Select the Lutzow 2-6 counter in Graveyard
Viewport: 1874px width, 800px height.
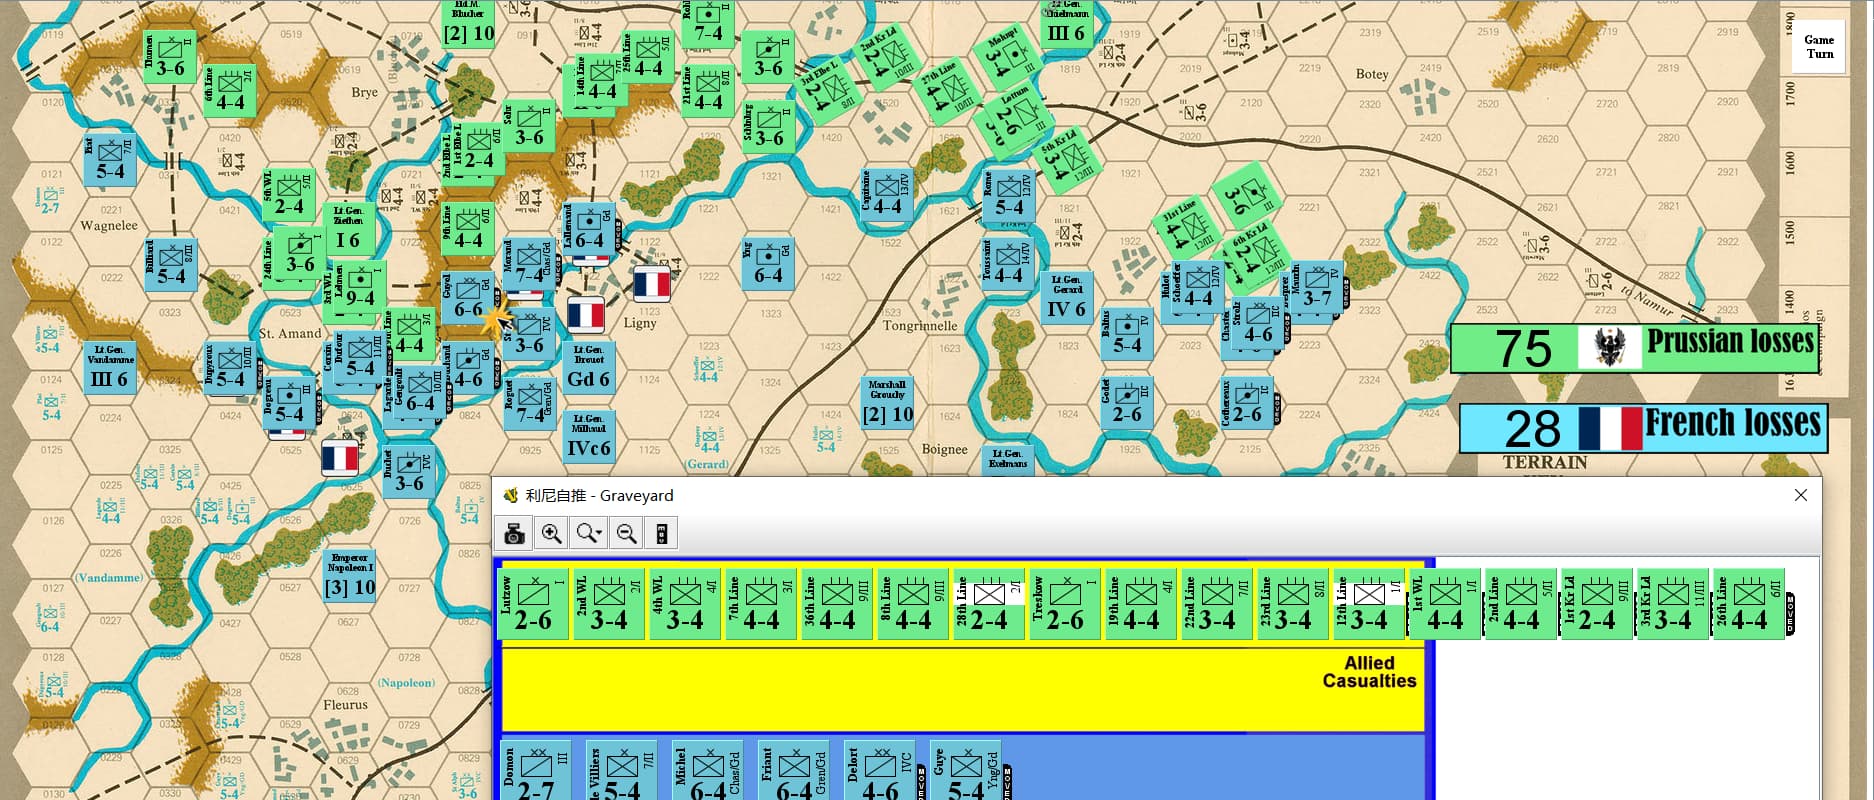533,604
